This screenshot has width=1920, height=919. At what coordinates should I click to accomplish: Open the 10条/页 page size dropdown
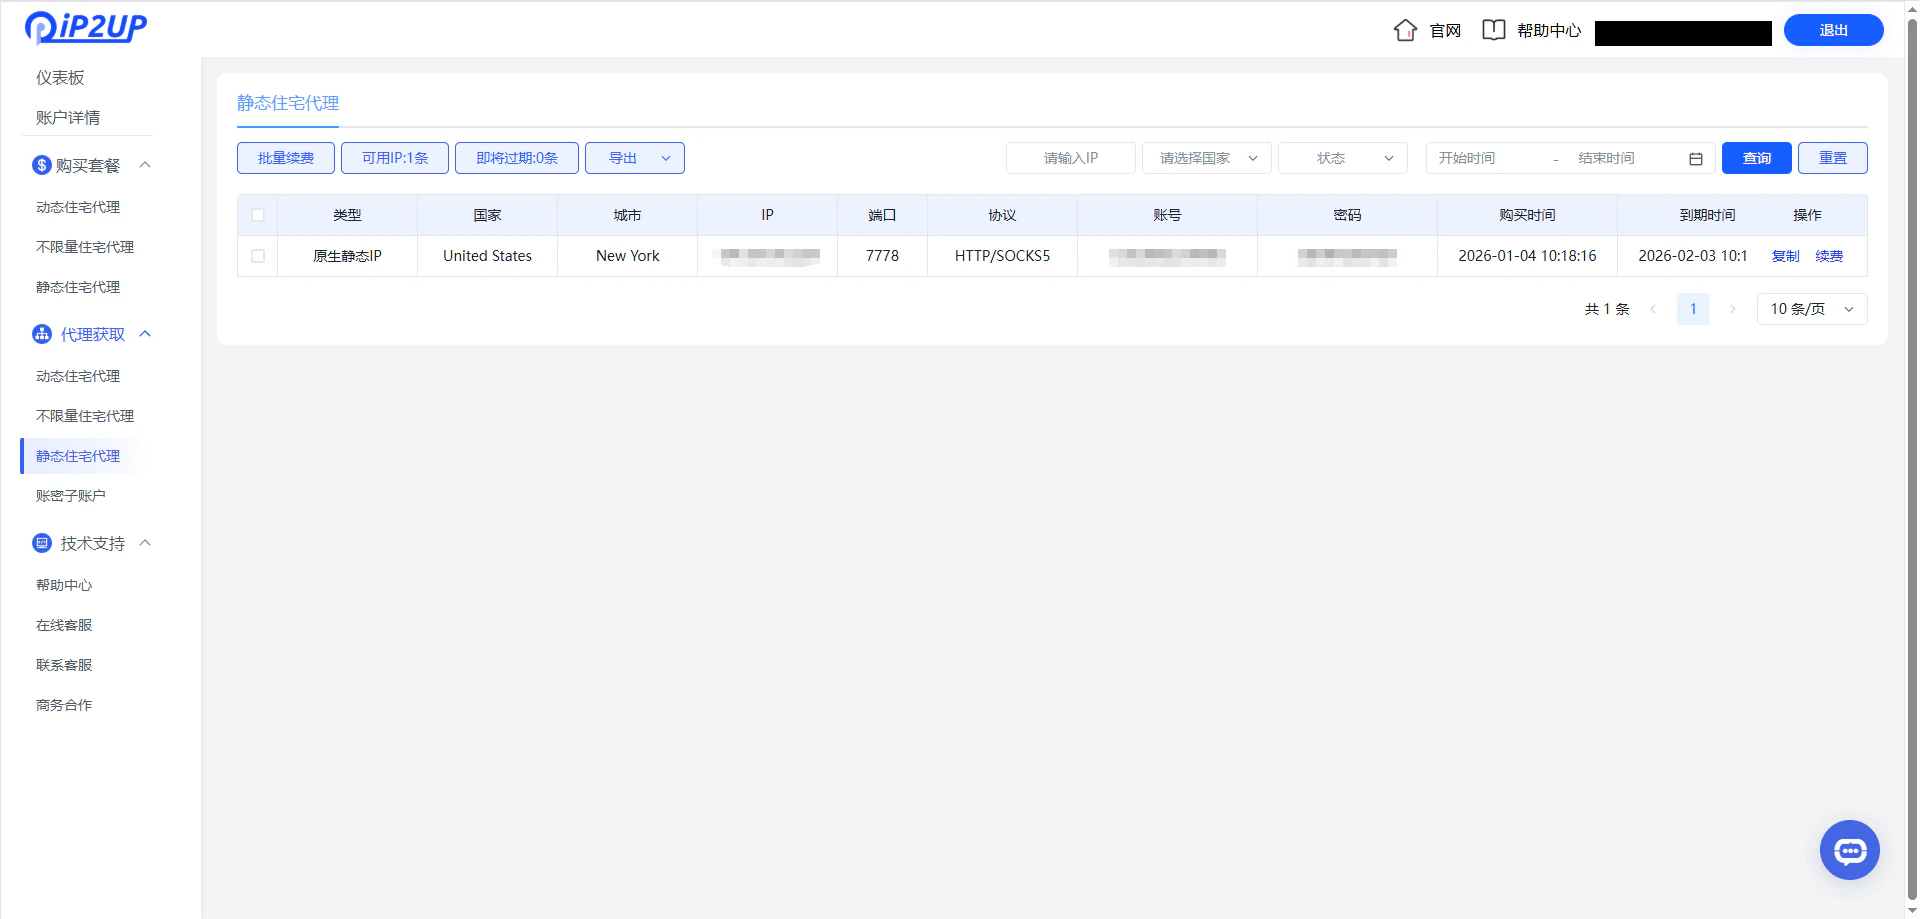pos(1810,308)
